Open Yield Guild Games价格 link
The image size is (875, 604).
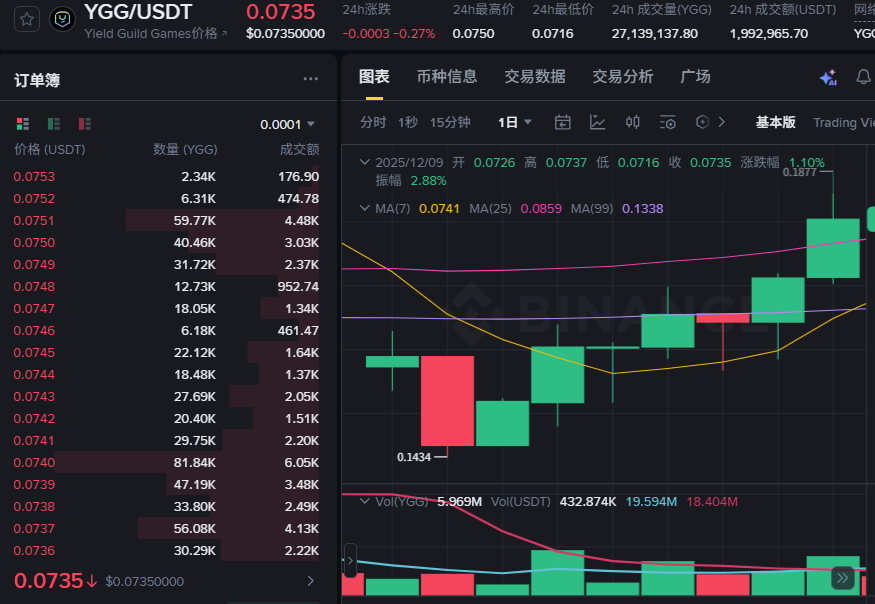click(x=156, y=33)
